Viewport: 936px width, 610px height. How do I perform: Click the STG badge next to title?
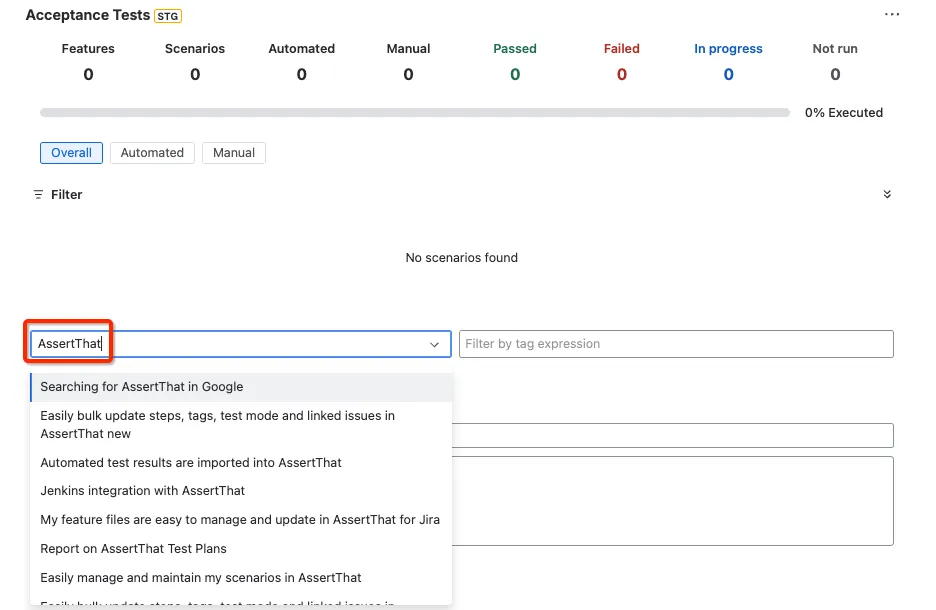pos(168,16)
